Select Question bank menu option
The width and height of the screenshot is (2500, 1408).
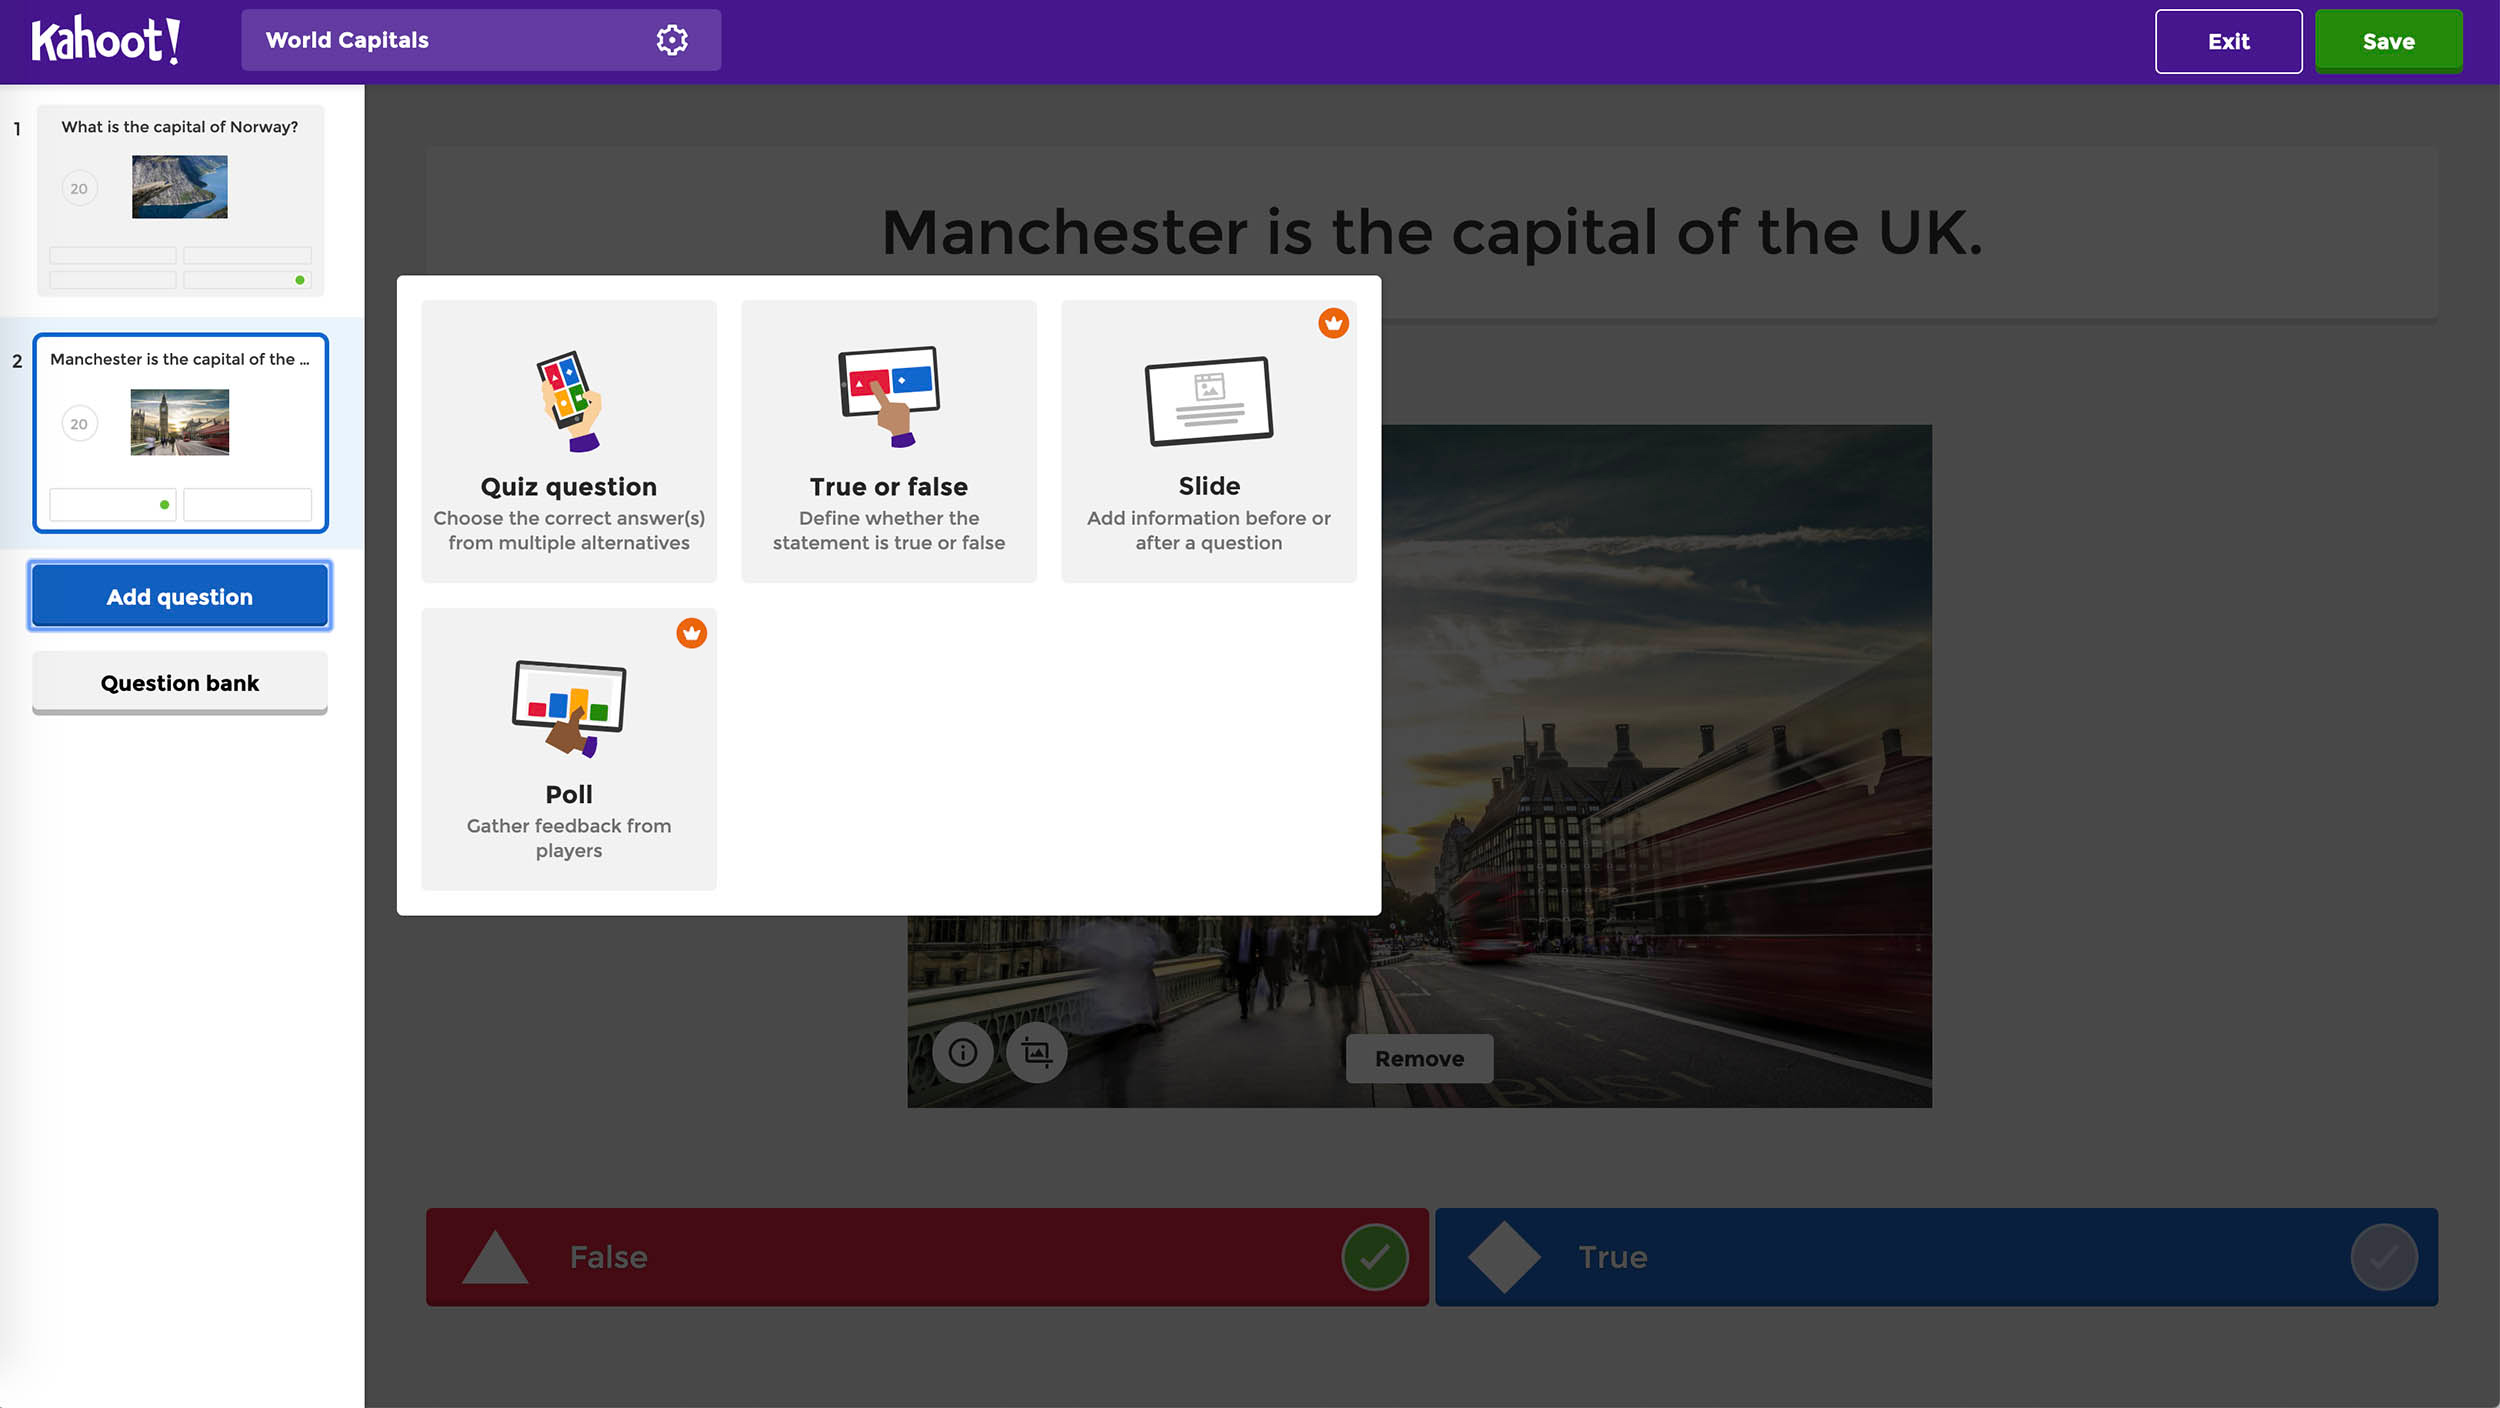point(179,682)
